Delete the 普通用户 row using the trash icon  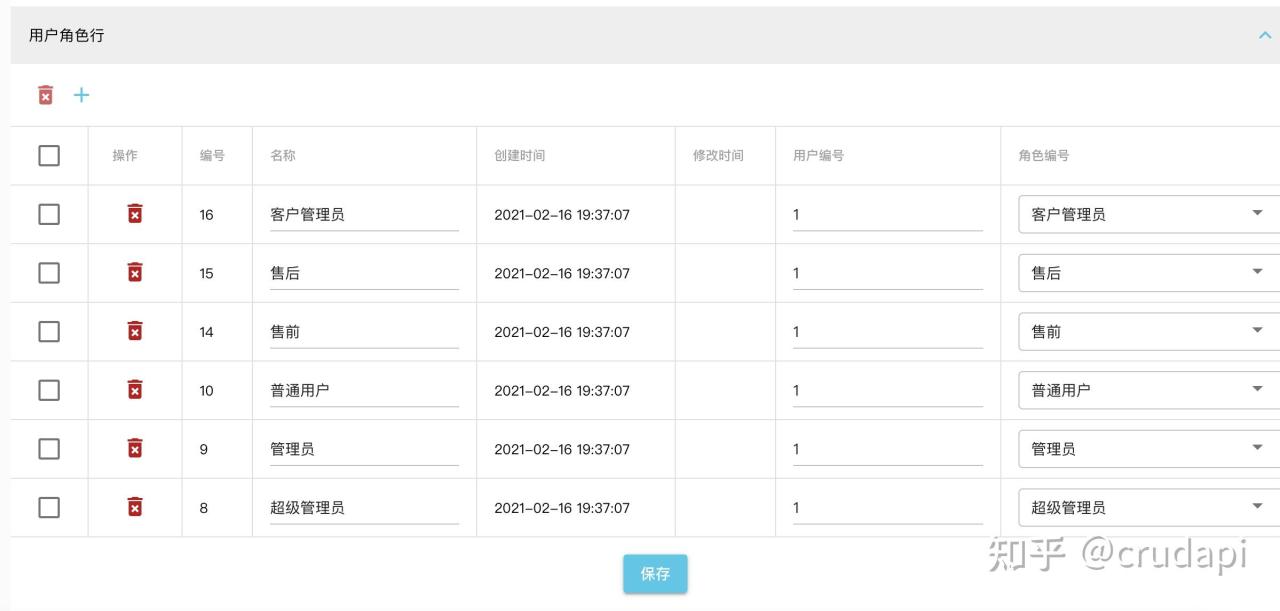(x=135, y=390)
